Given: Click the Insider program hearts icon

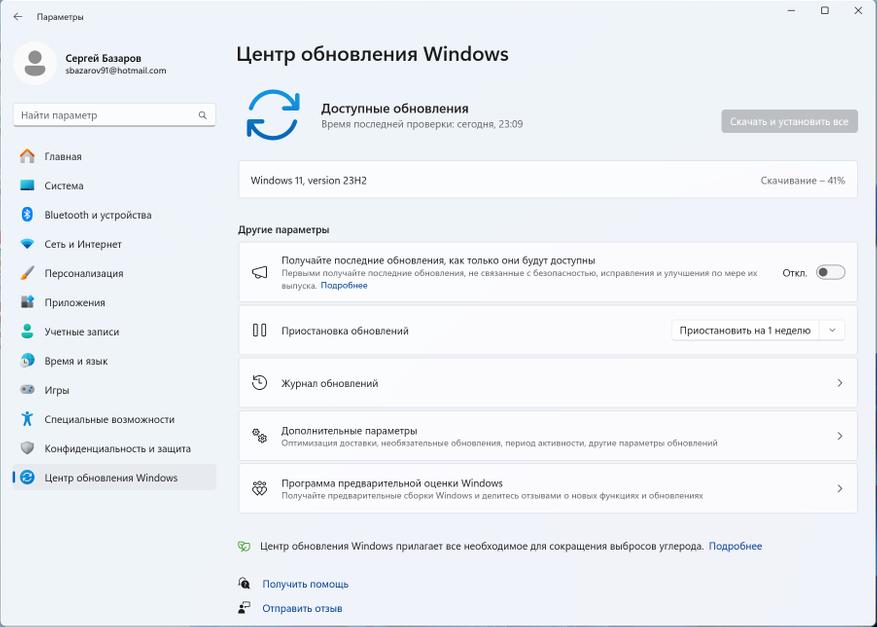Looking at the screenshot, I should coord(260,488).
